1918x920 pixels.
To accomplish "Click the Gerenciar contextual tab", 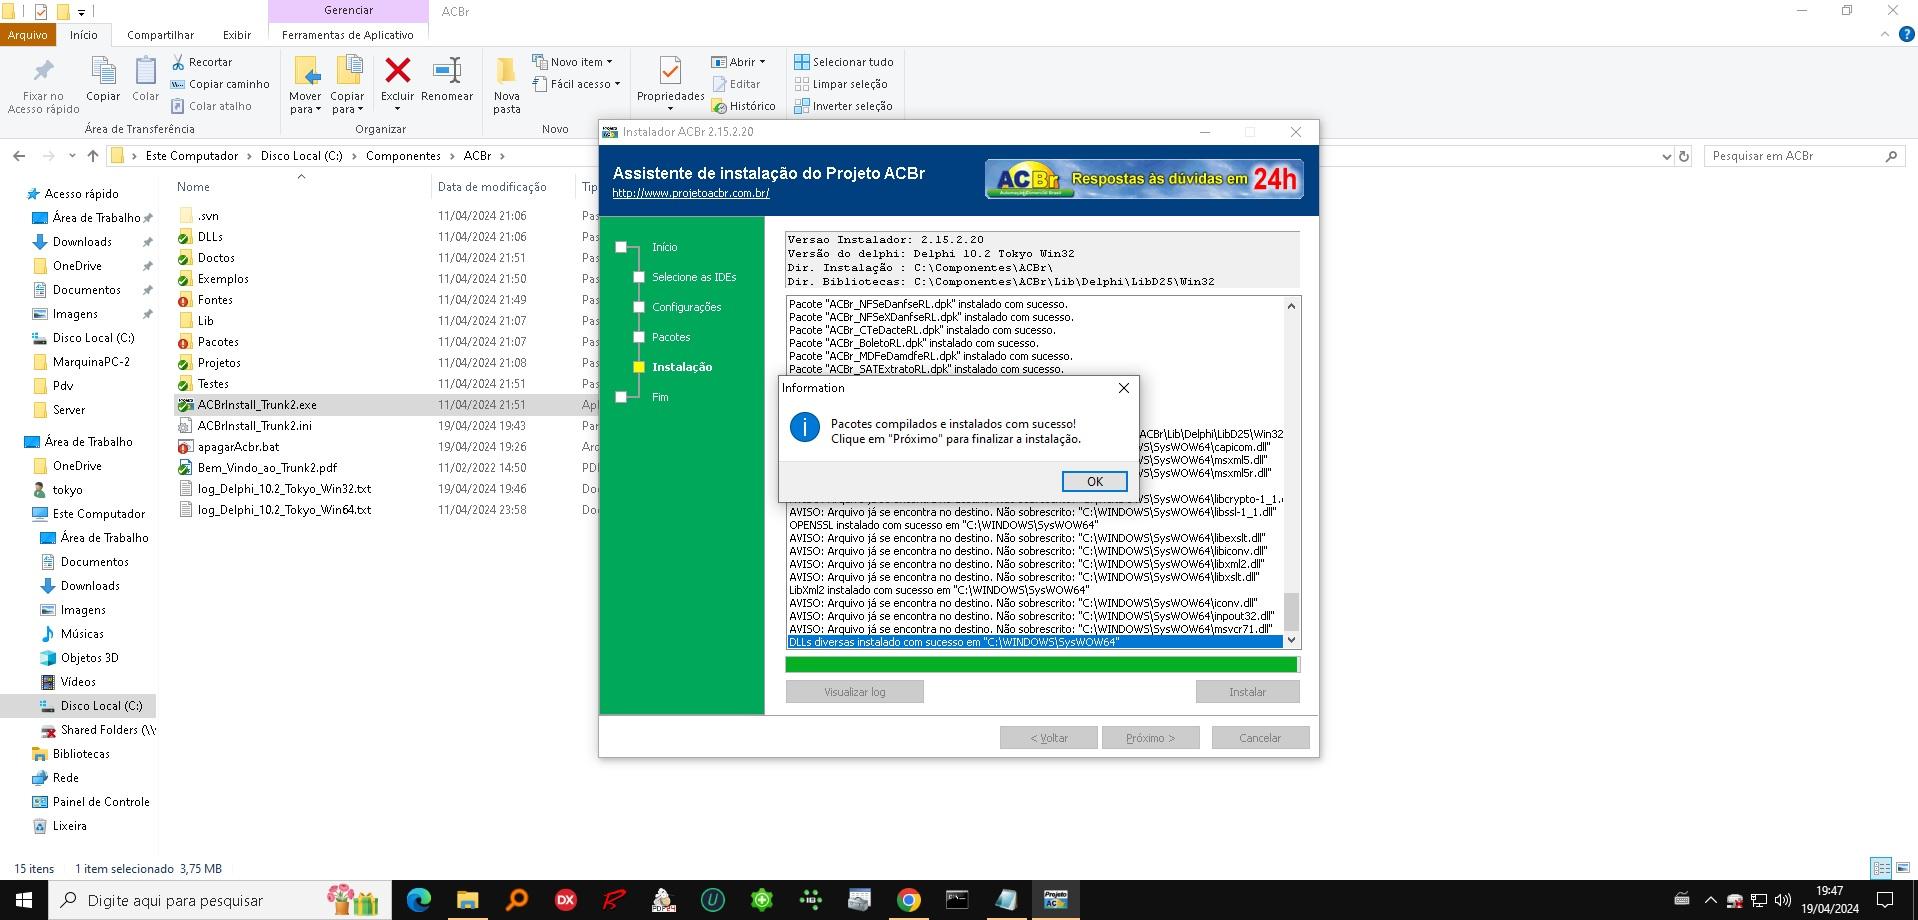I will pos(348,10).
